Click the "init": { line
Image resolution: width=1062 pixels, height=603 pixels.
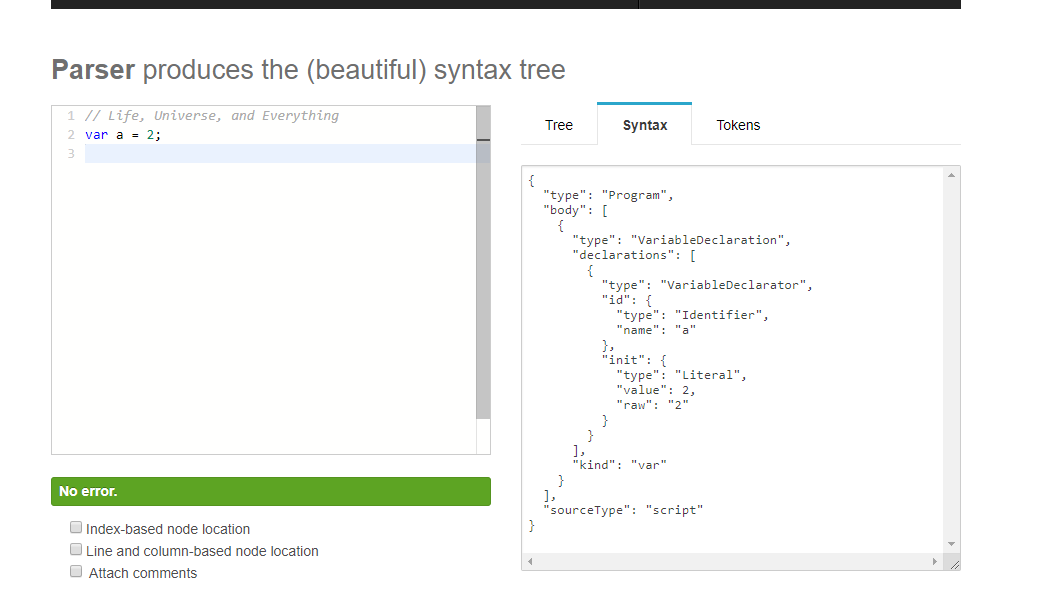634,360
